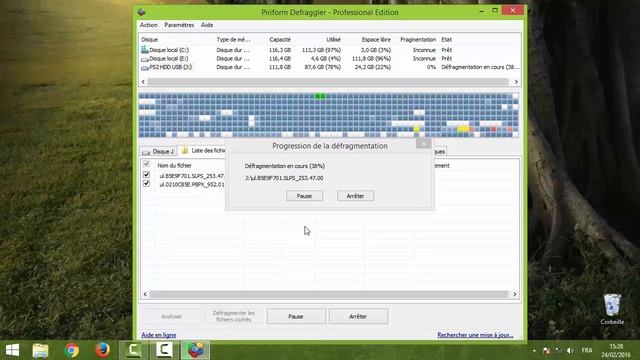Click red block in drive map
Viewport: 640px width, 360px height.
493,129
